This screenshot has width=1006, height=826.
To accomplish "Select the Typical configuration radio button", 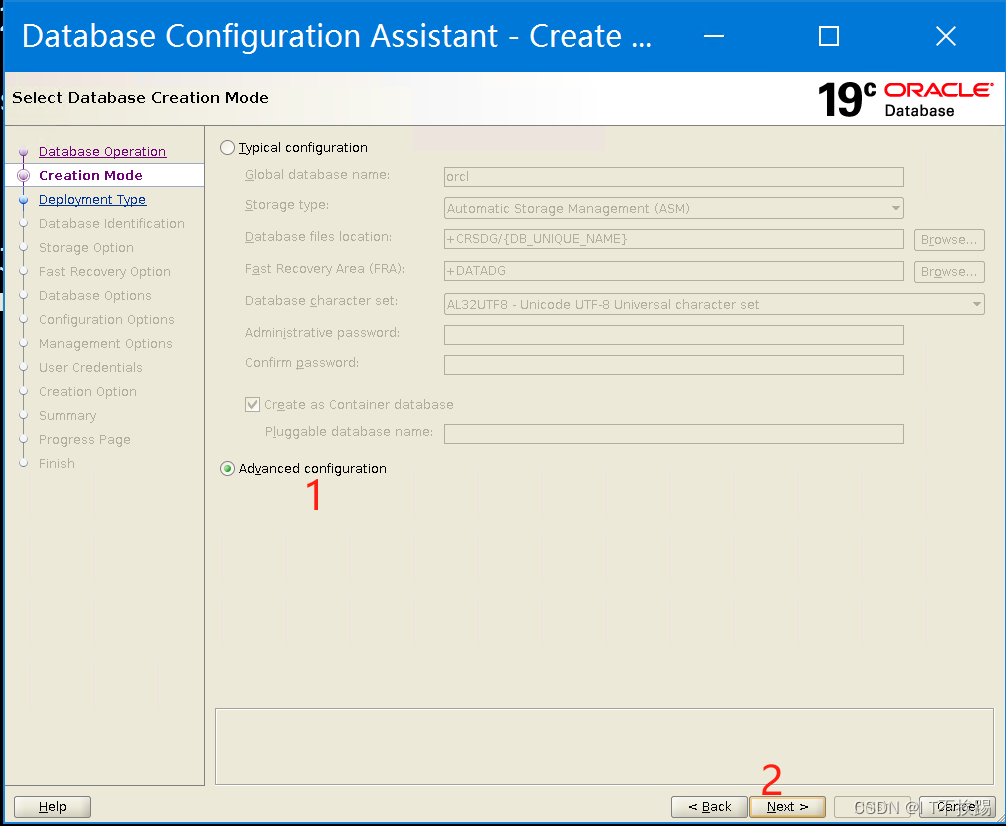I will tap(227, 148).
